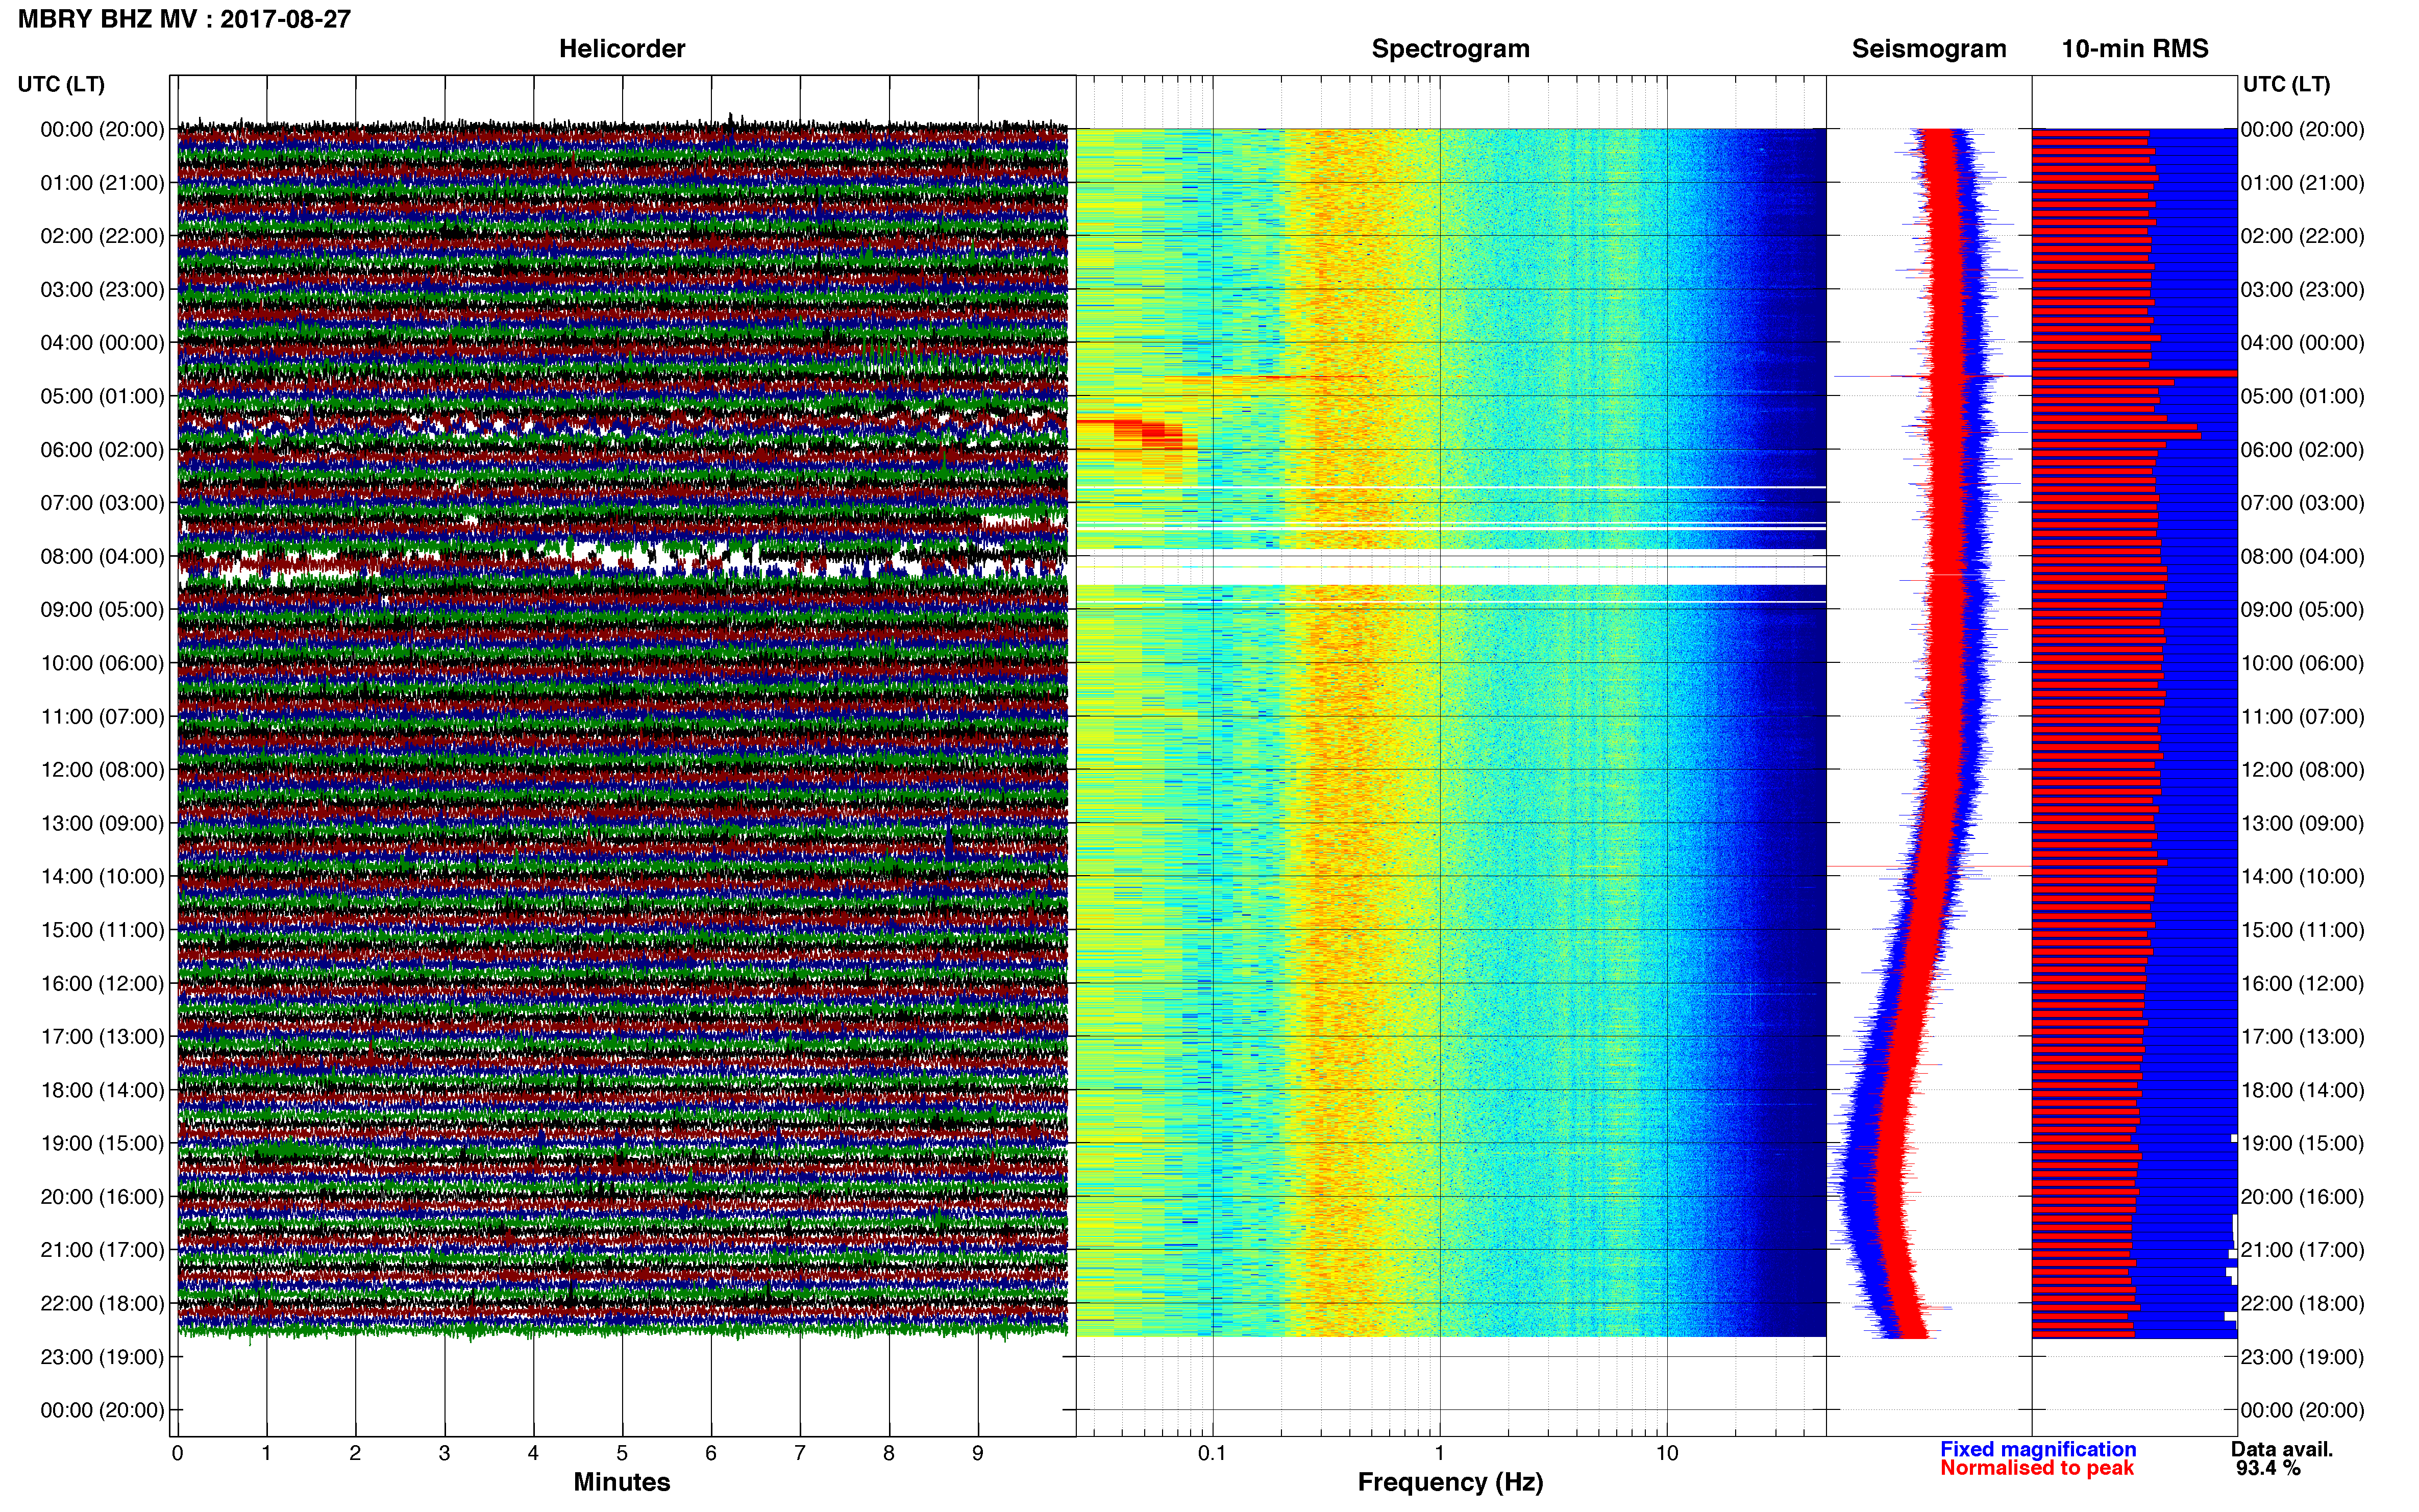
Task: Select the 'Frequency (Hz)' axis label
Action: [x=1450, y=1482]
